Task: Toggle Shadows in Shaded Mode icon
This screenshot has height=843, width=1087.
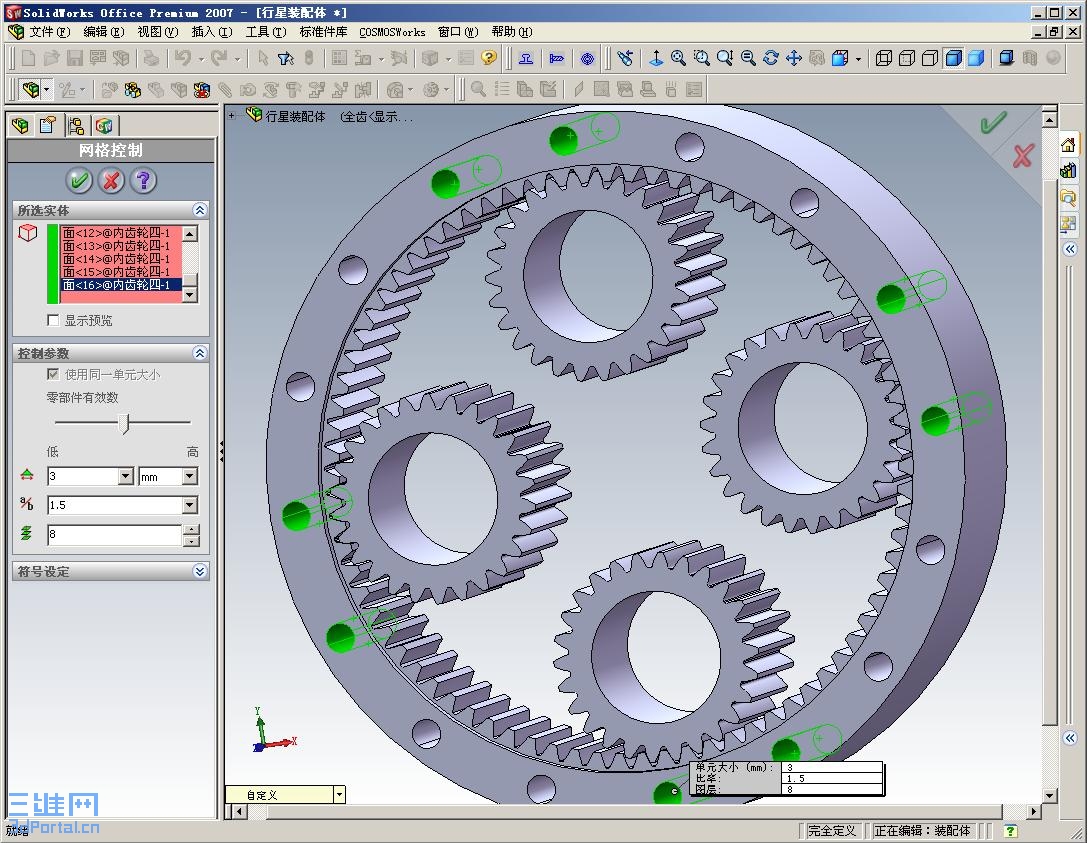Action: [1007, 58]
